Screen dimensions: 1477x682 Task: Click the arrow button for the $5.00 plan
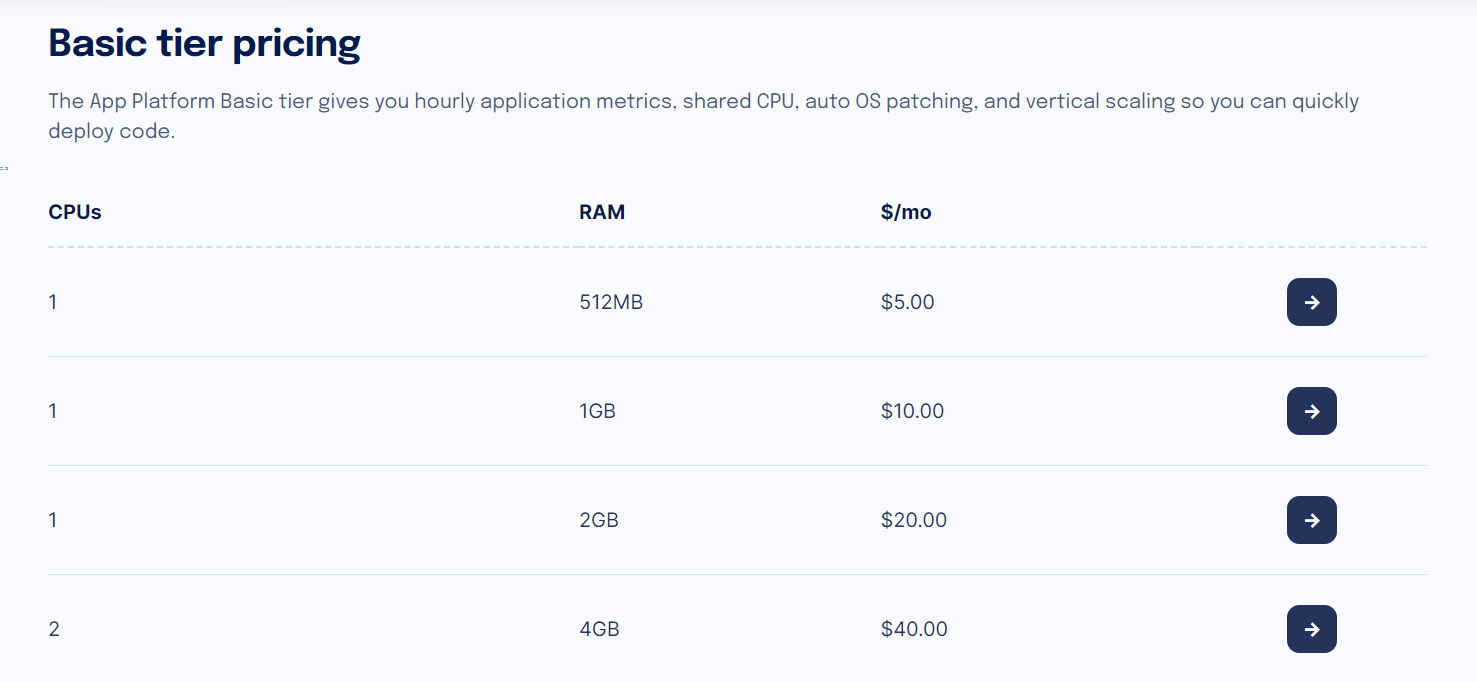[x=1311, y=302]
